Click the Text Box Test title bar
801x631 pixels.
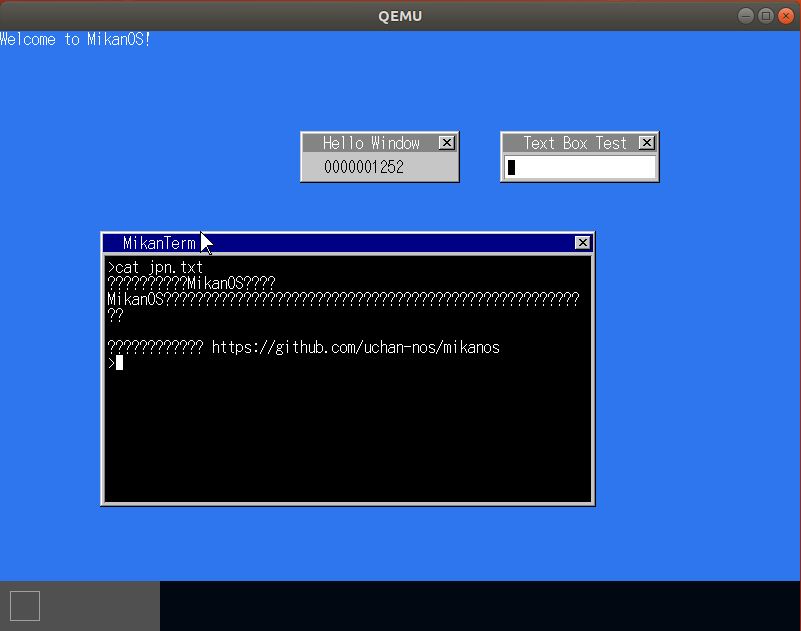(570, 143)
